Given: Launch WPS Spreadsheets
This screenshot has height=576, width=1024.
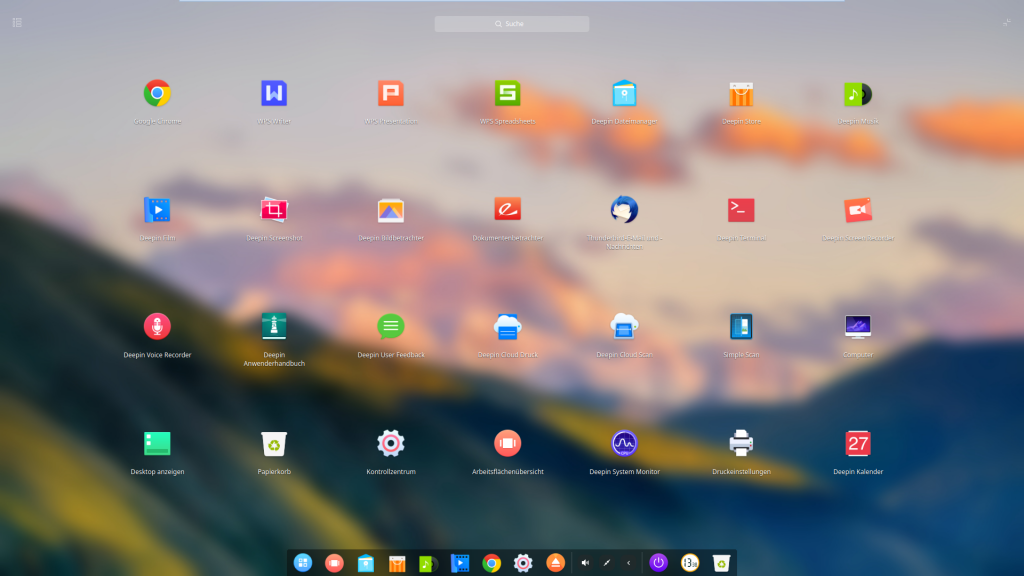Looking at the screenshot, I should point(508,94).
